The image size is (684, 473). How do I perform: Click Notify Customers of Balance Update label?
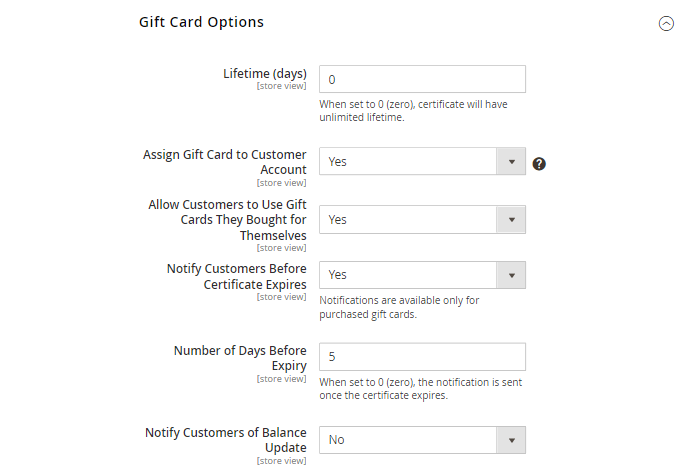point(226,440)
